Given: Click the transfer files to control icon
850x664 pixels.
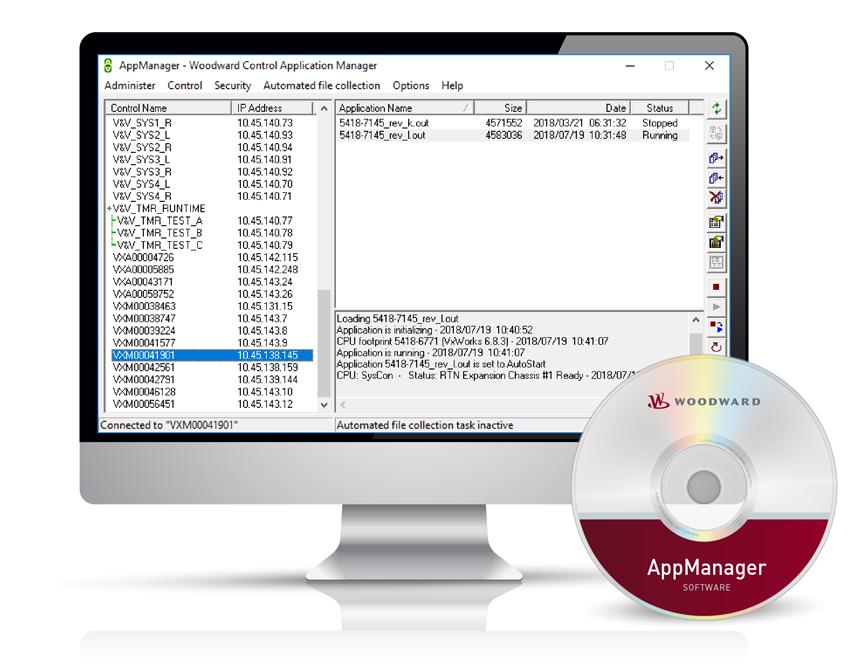Looking at the screenshot, I should pos(717,158).
